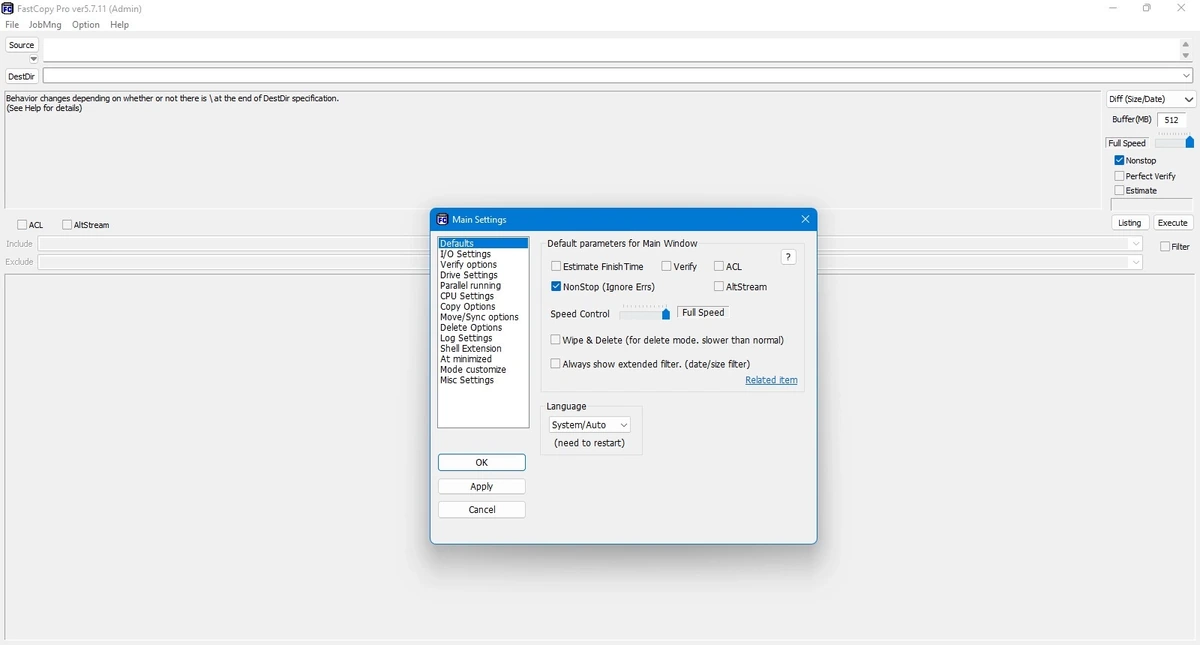Click Cancel in Main Settings
Image resolution: width=1200 pixels, height=645 pixels.
pyautogui.click(x=482, y=510)
